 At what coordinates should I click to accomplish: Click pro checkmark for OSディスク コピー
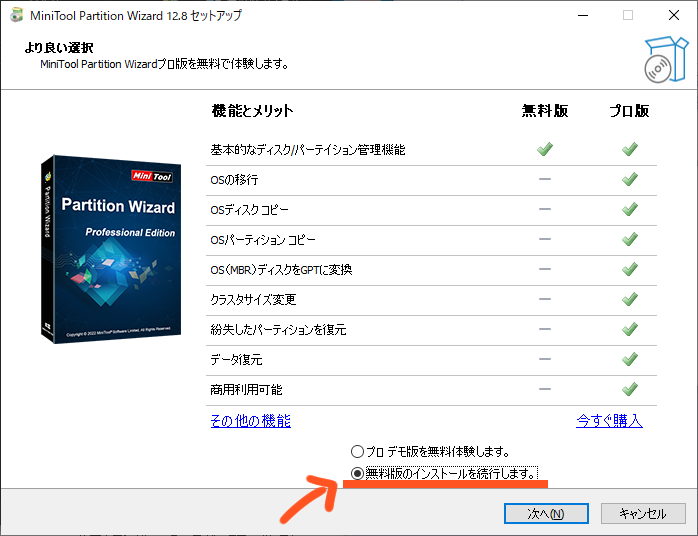pyautogui.click(x=630, y=210)
